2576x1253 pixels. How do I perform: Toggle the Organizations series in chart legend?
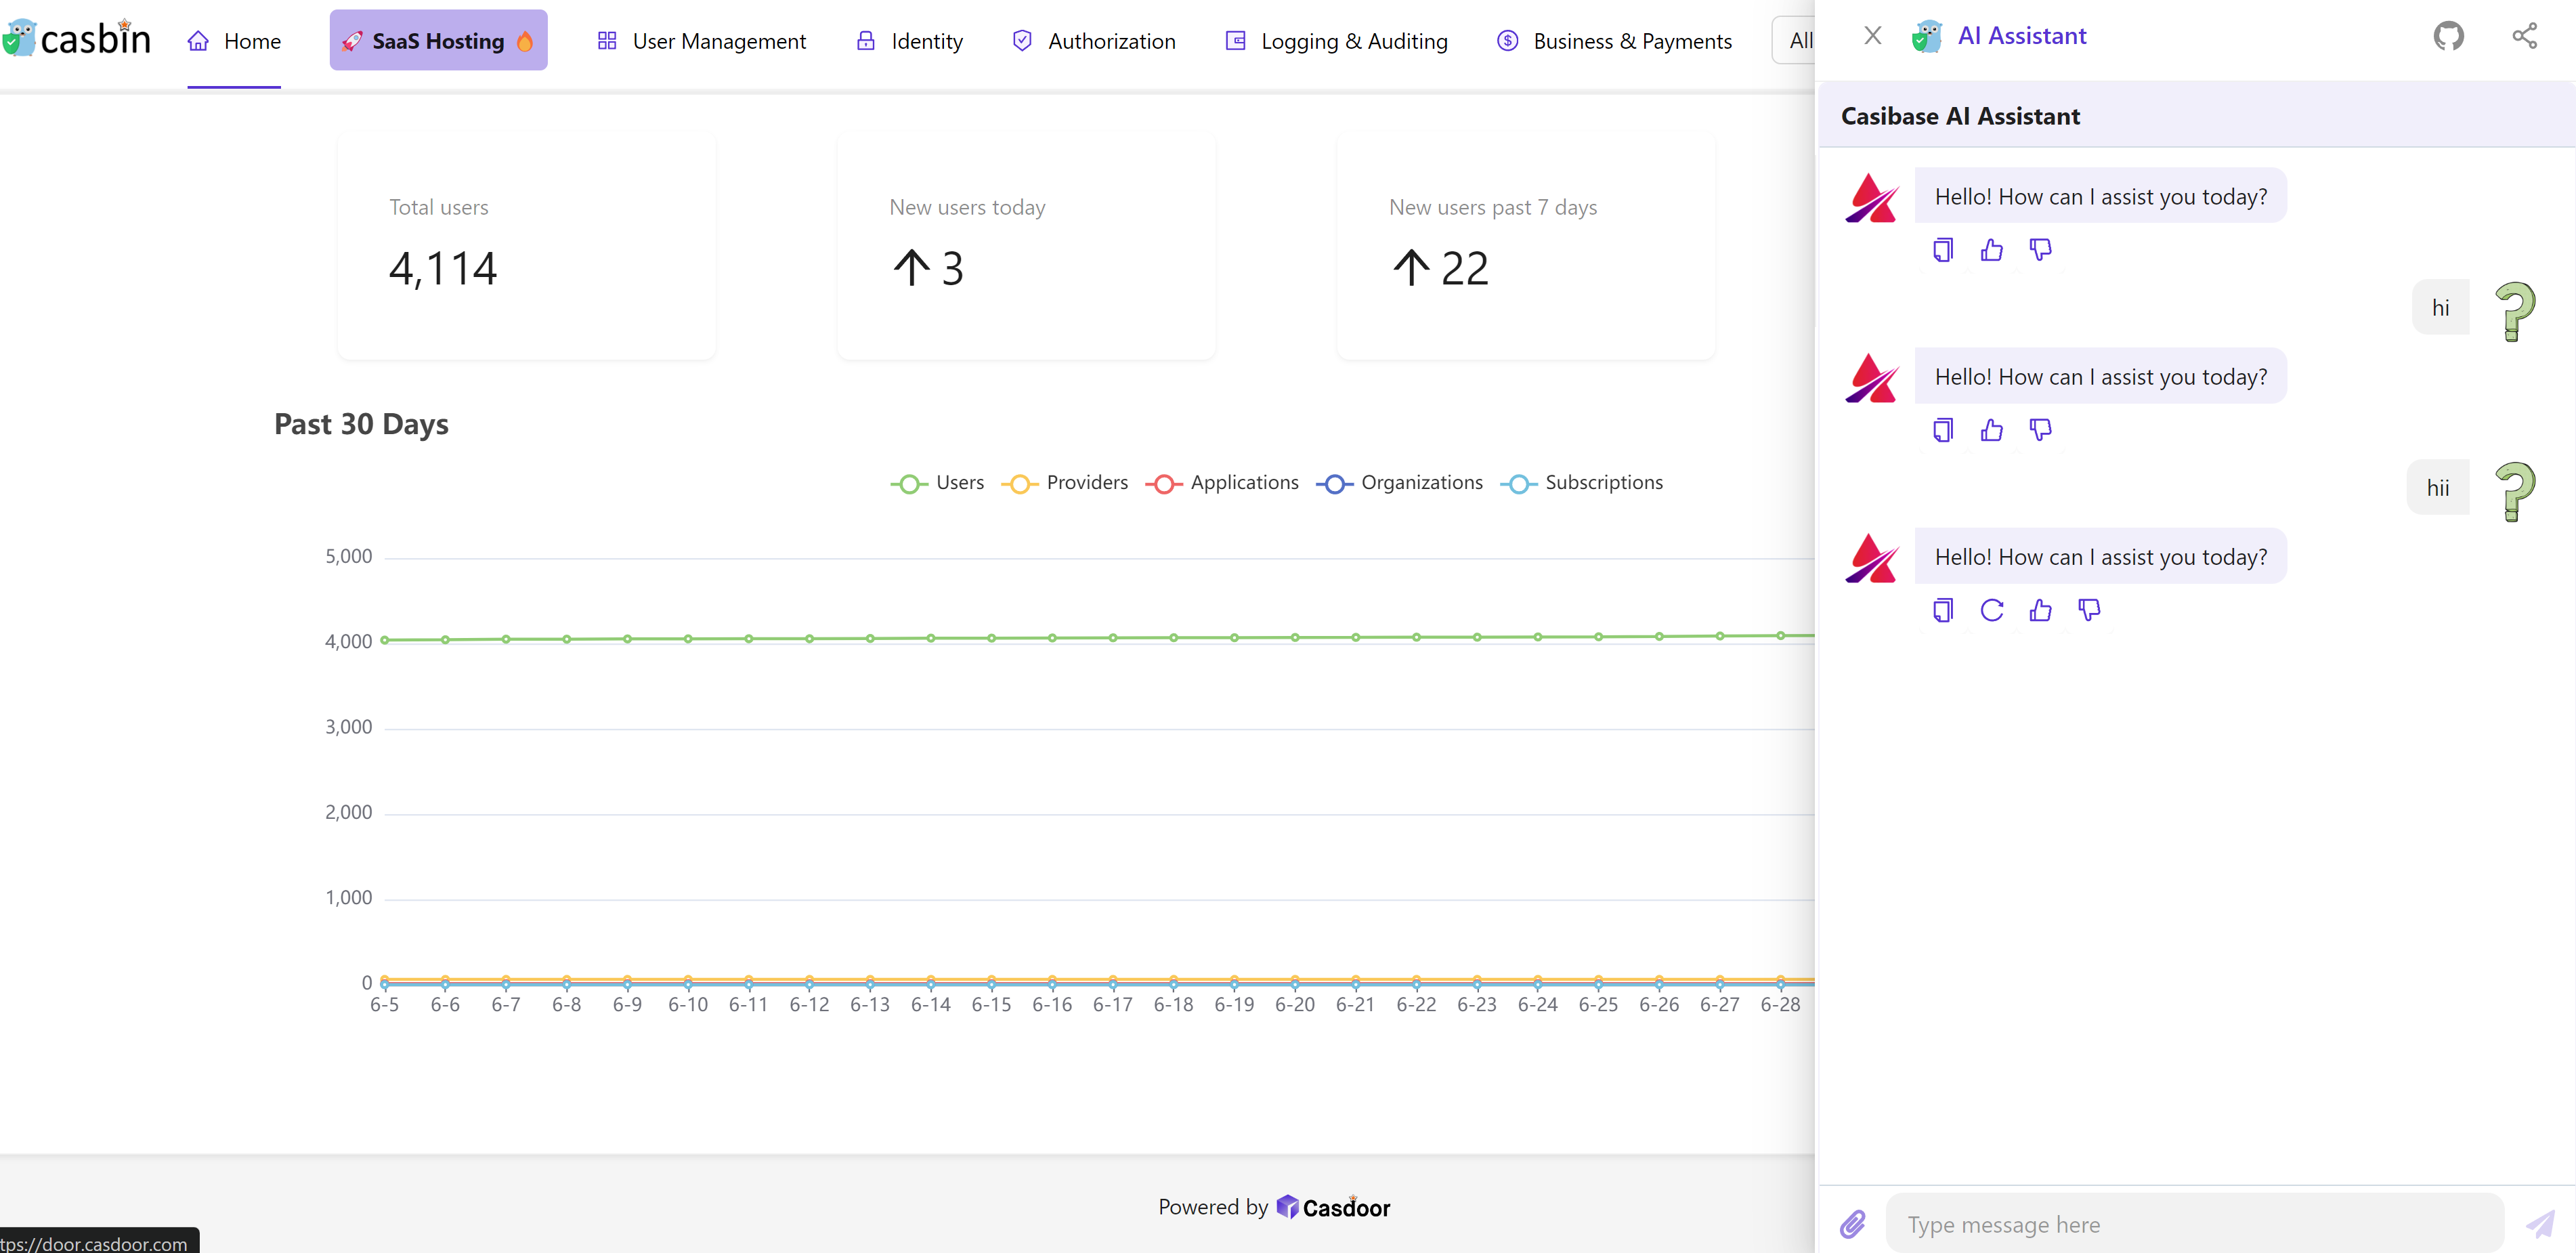click(x=1399, y=483)
